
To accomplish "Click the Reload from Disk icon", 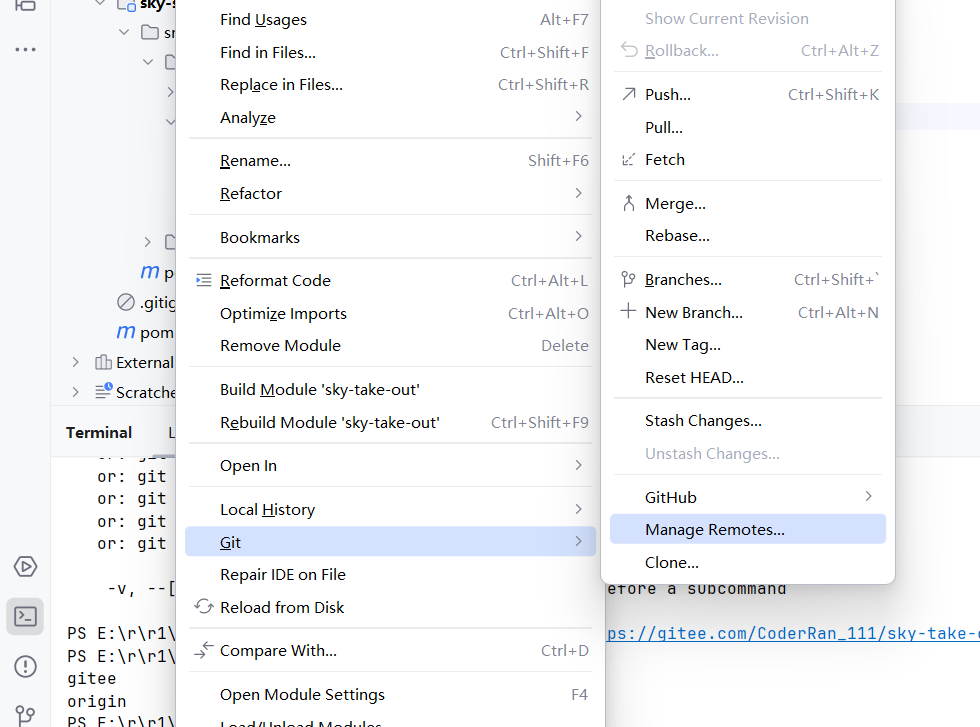I will click(204, 607).
